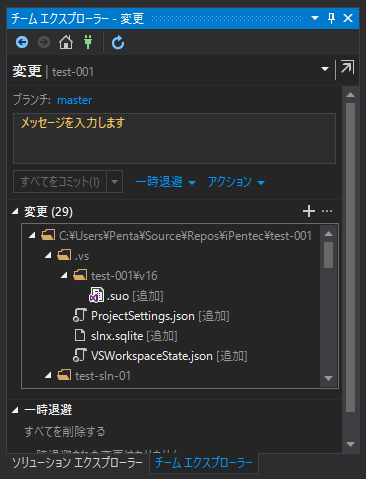
Task: Open Manage Connections plug icon
Action: [x=88, y=42]
